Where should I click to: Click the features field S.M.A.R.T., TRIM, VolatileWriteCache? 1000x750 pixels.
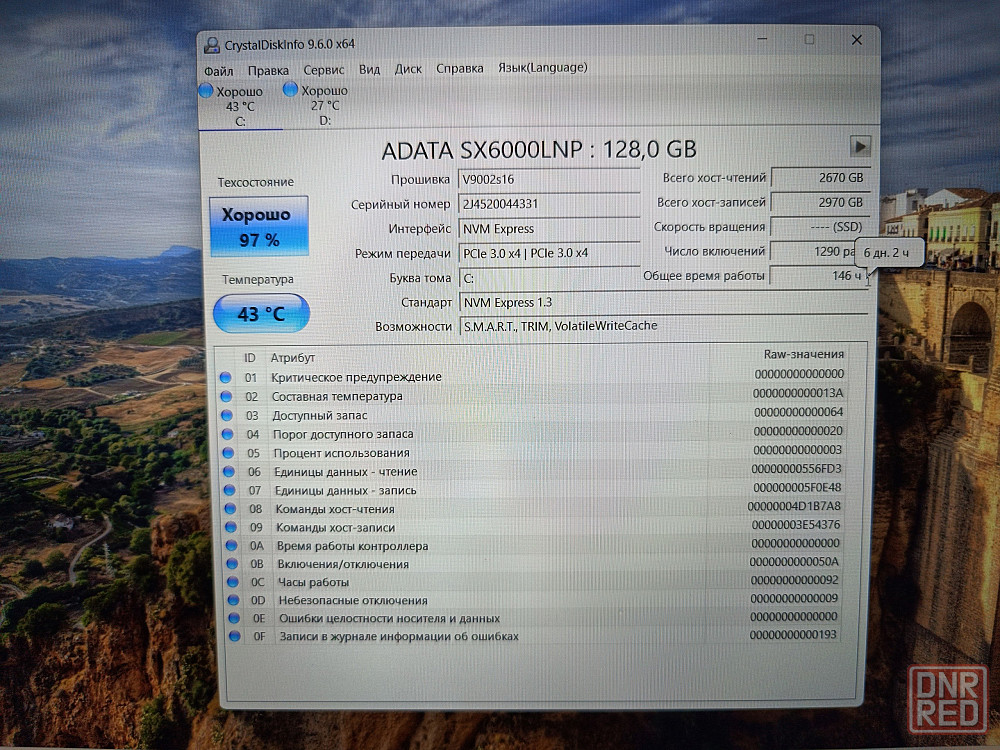click(663, 326)
